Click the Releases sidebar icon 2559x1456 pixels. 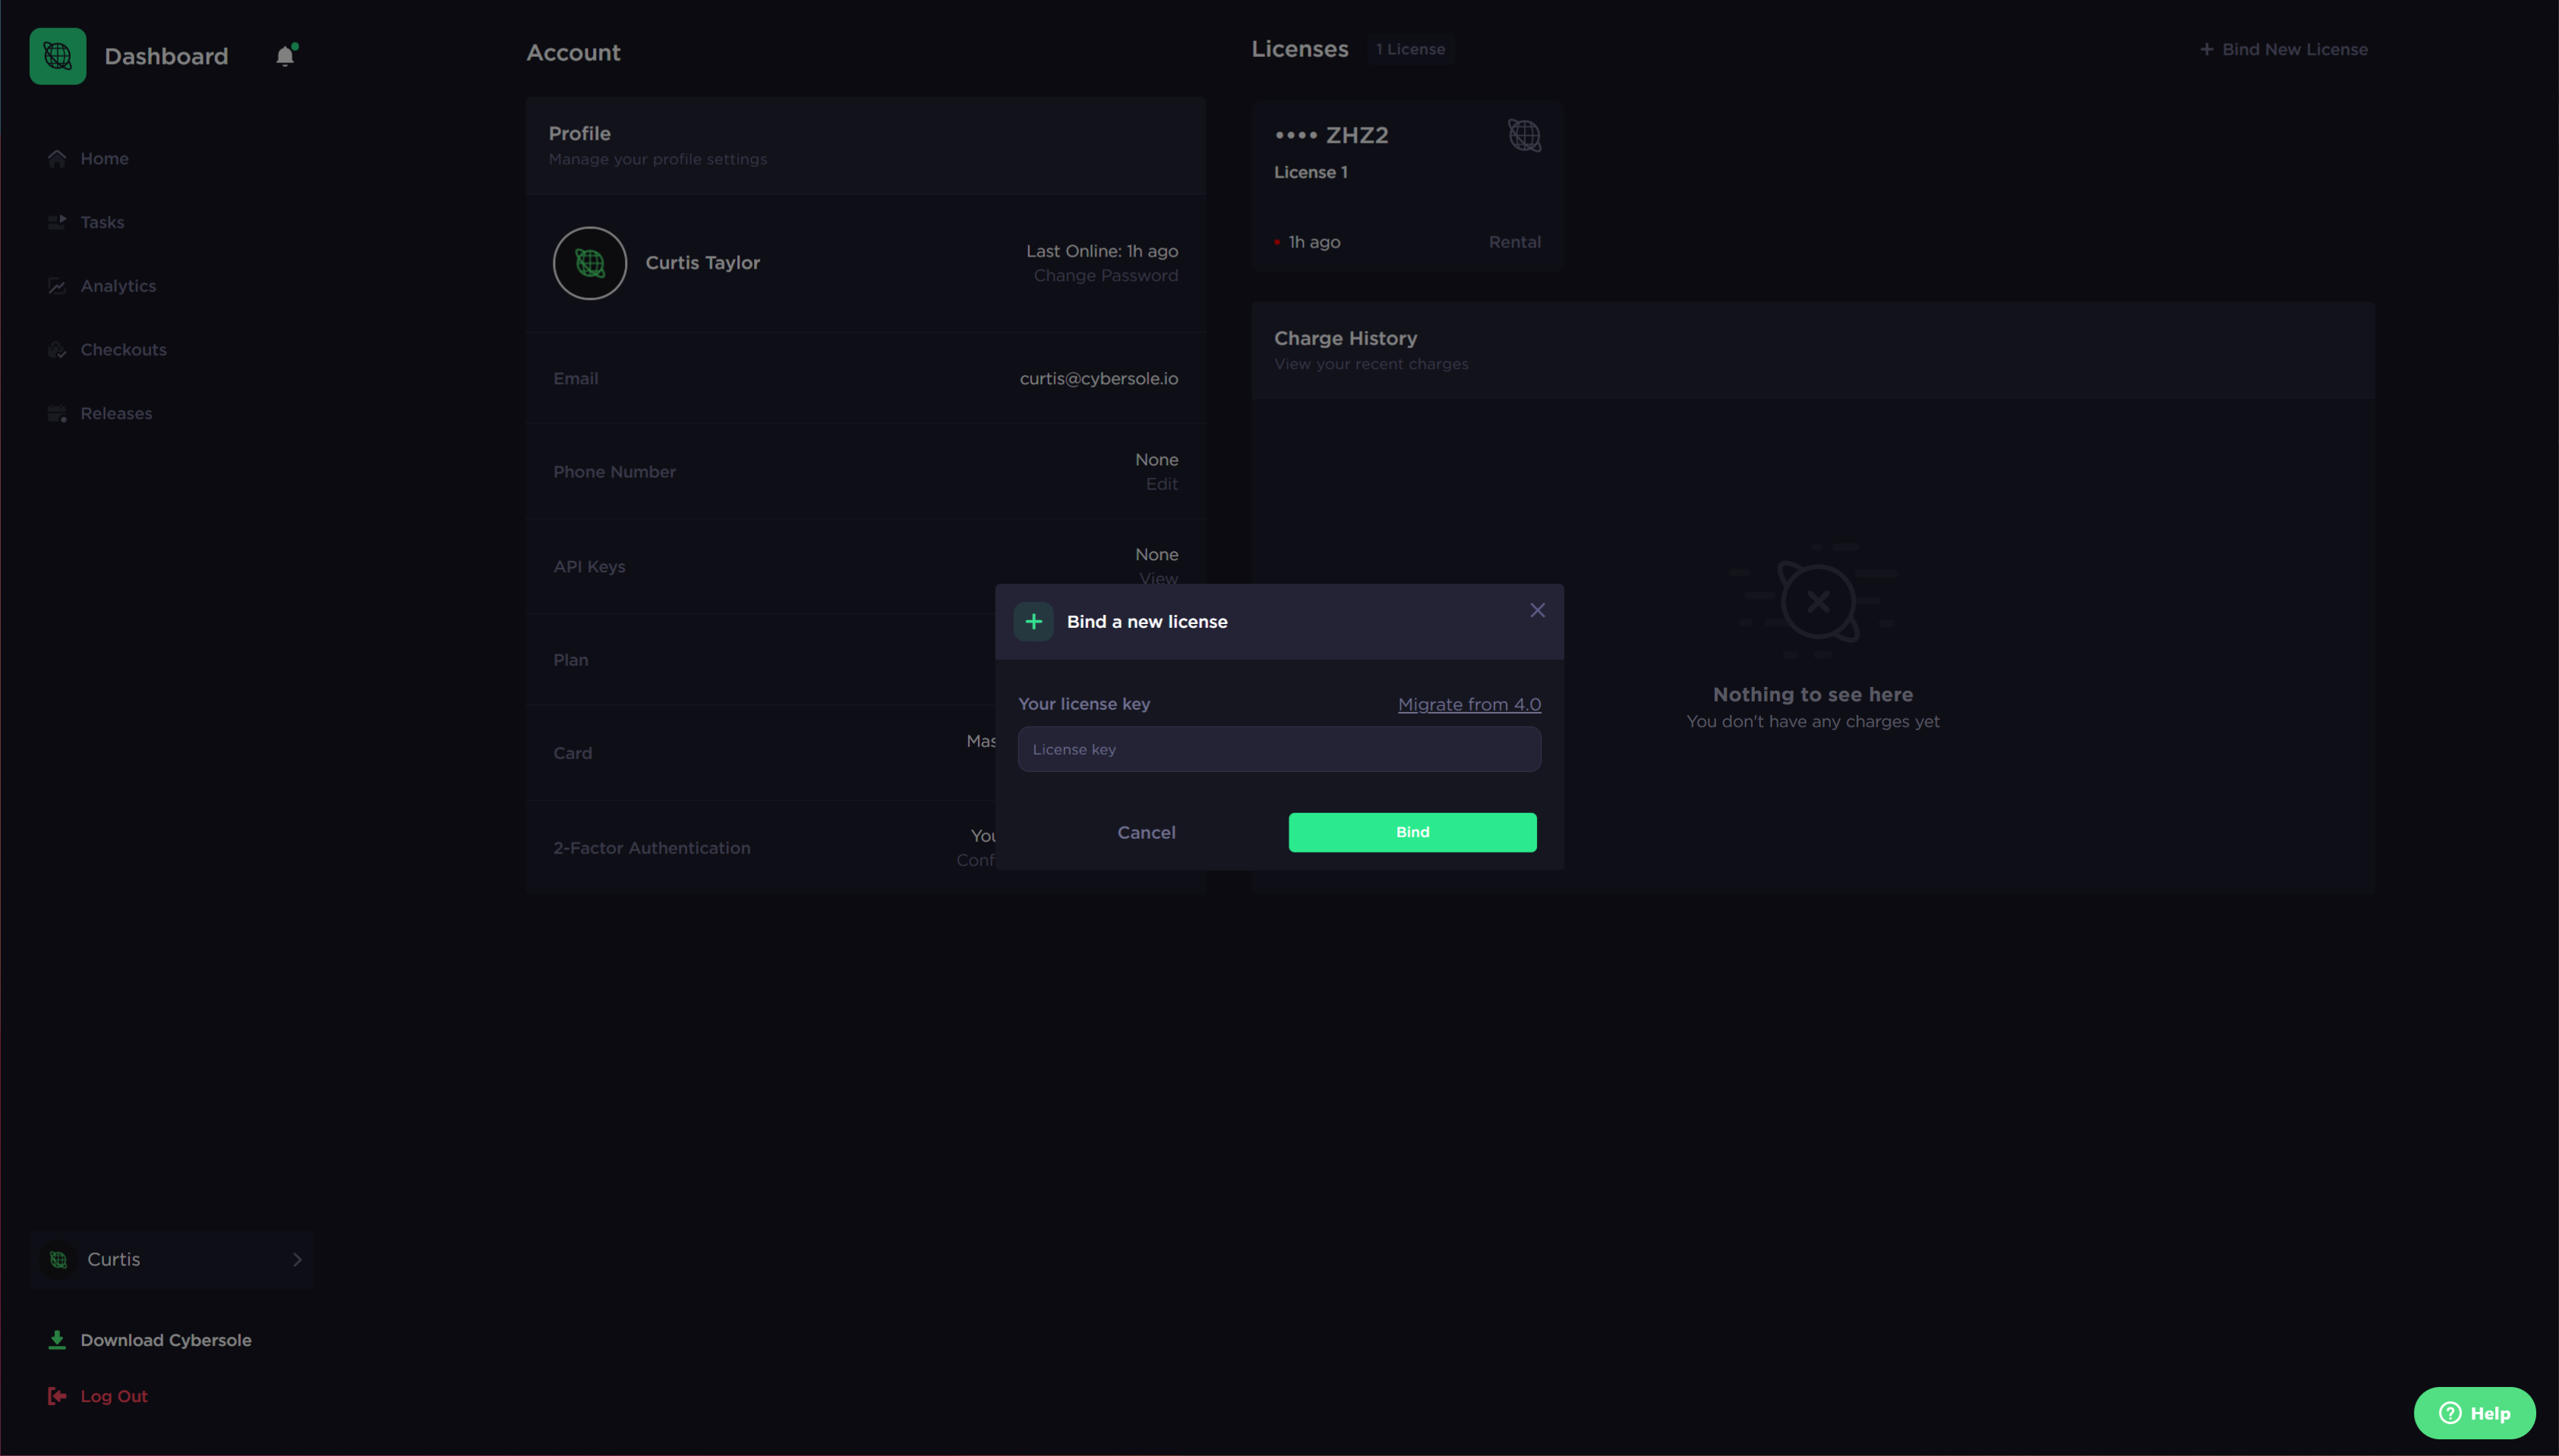(x=57, y=413)
